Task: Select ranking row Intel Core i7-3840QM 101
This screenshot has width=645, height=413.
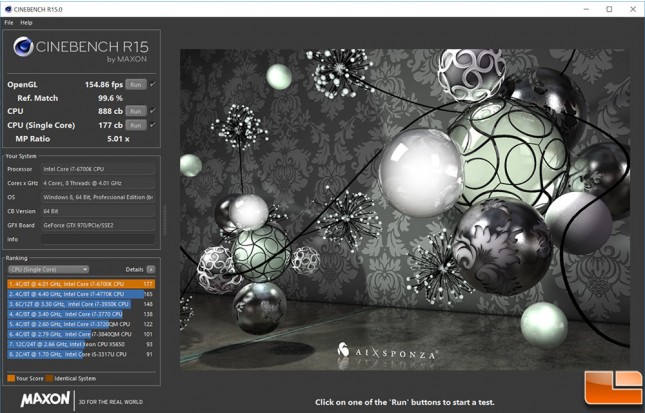Action: click(x=81, y=334)
